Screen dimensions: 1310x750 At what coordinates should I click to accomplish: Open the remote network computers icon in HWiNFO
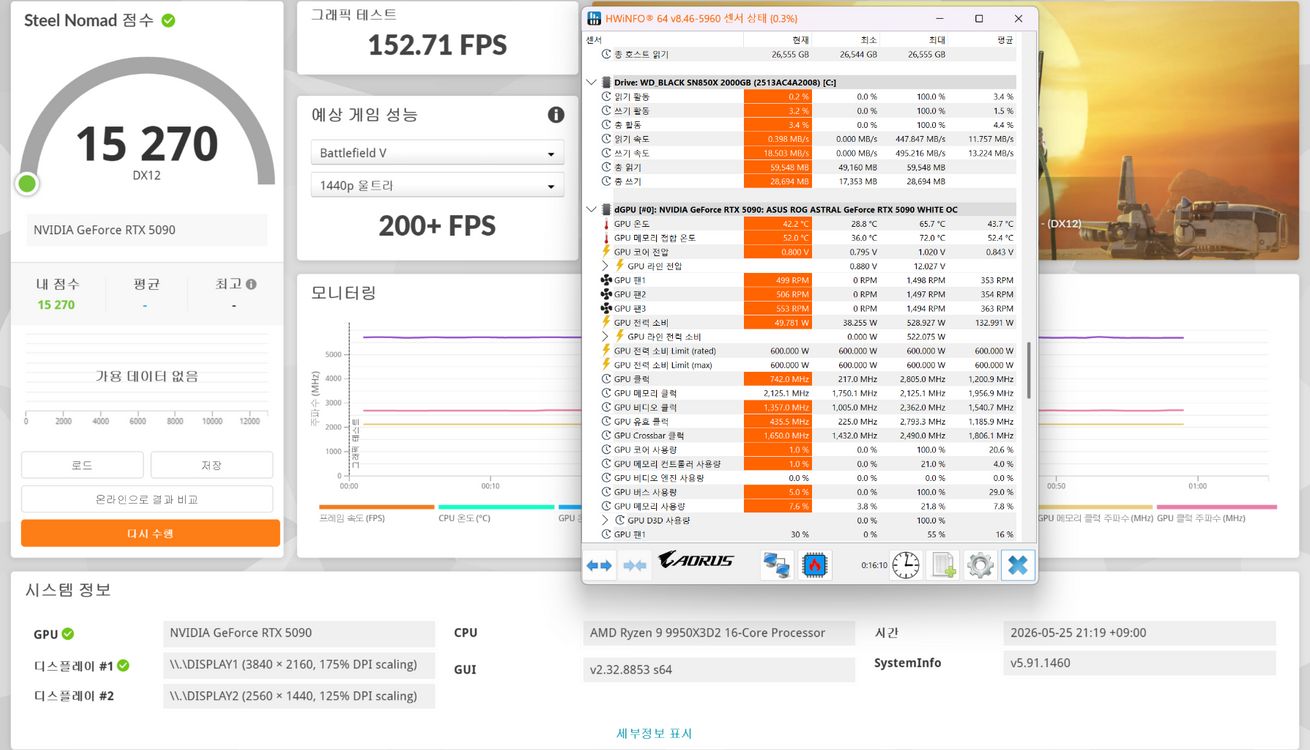[777, 565]
